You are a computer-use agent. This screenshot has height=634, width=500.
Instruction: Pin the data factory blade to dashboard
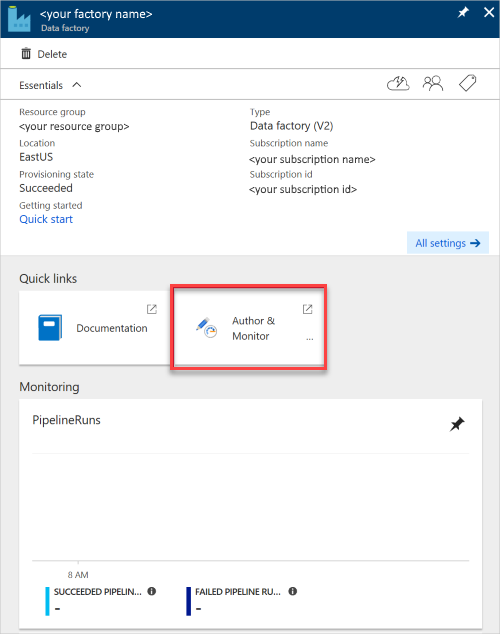pos(463,13)
